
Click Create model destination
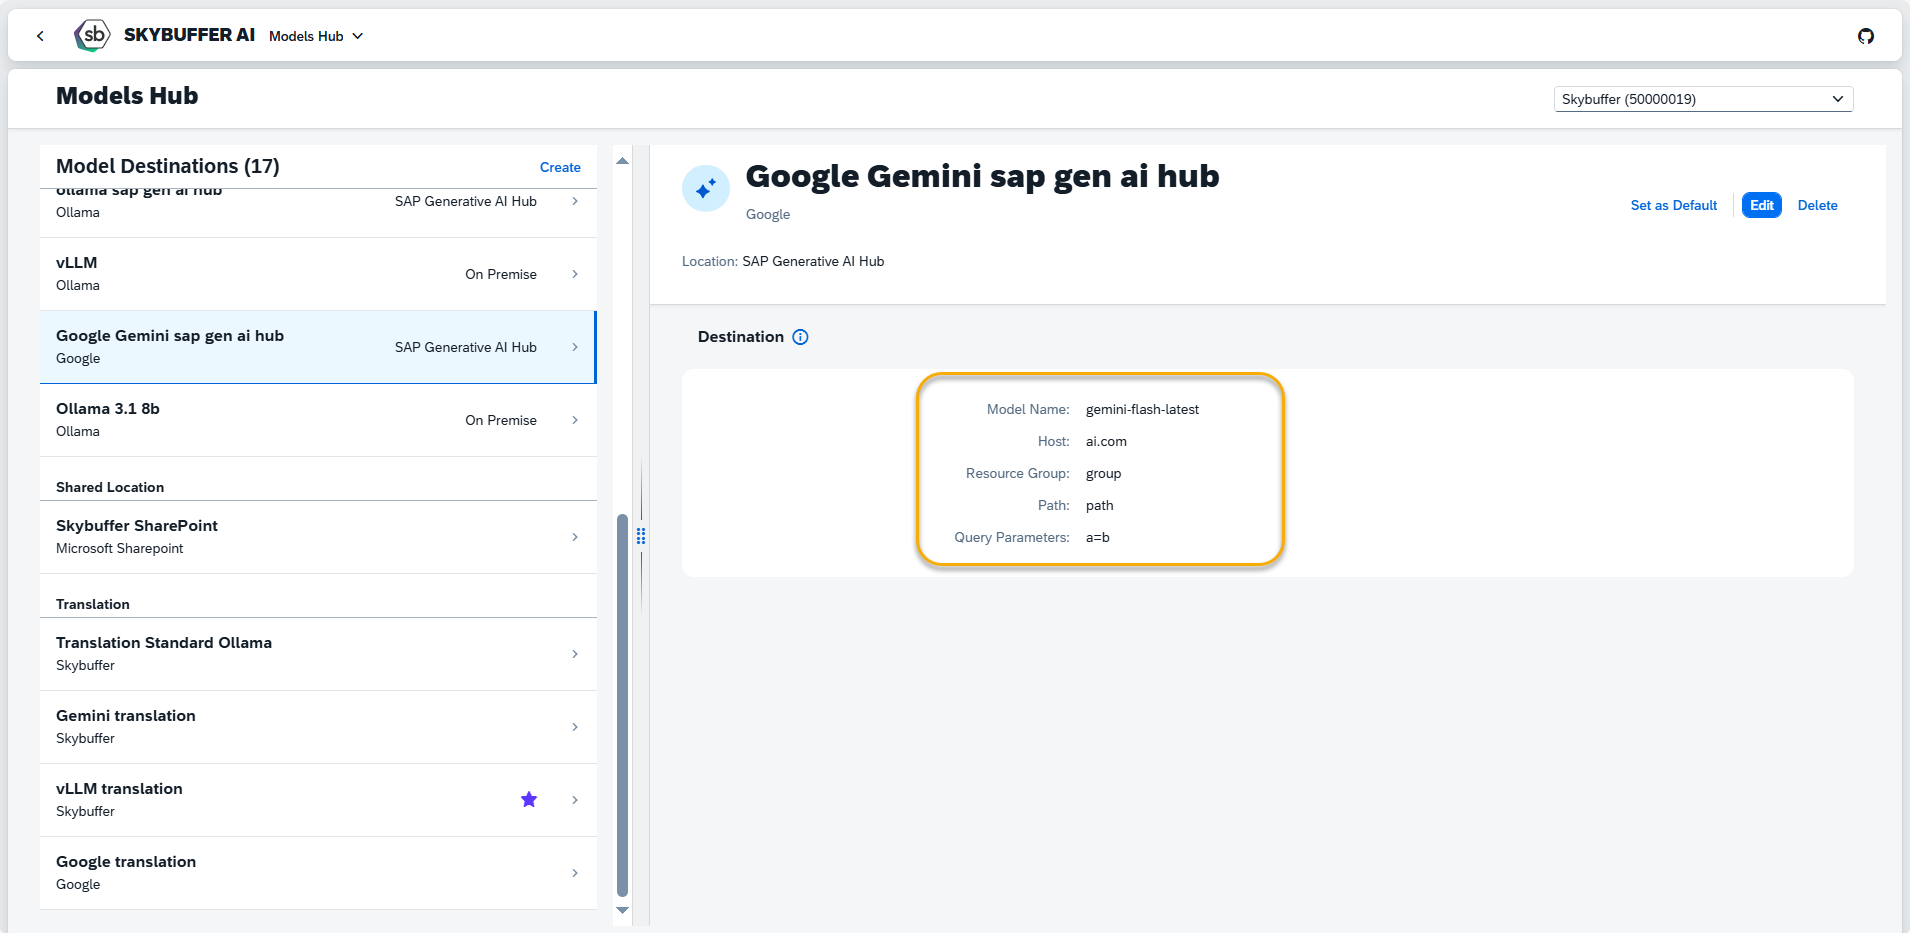pyautogui.click(x=560, y=167)
